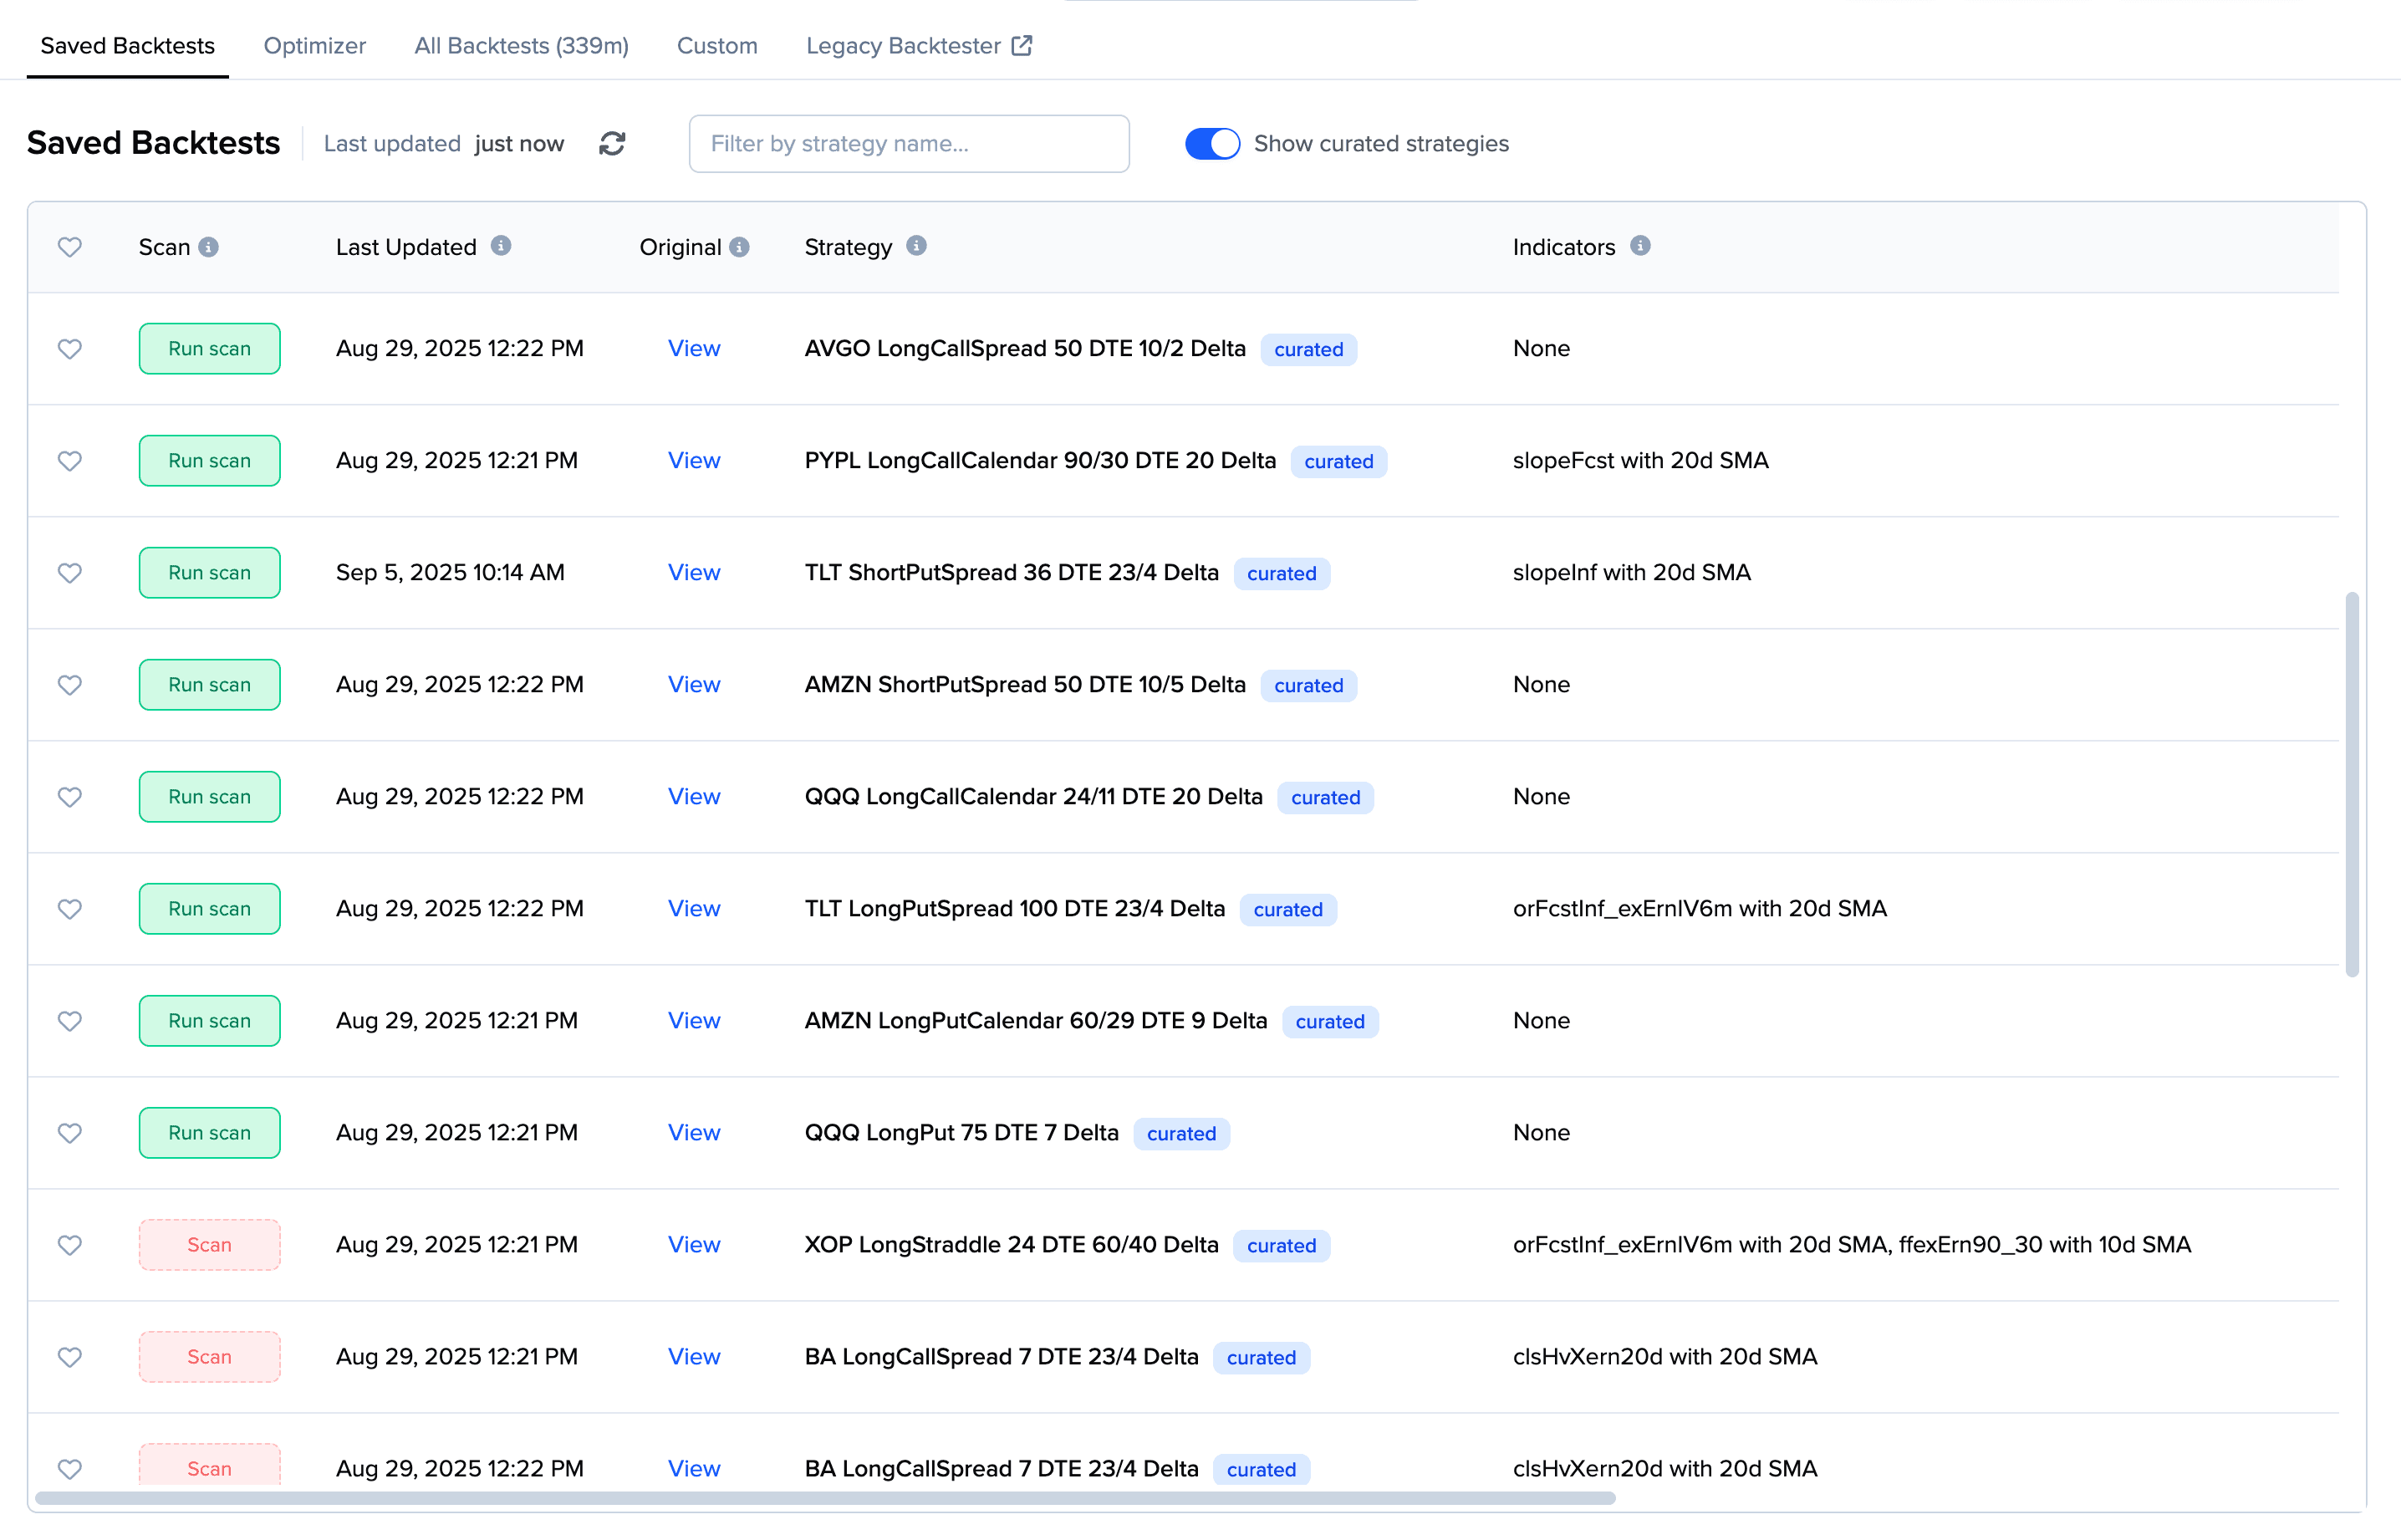Image resolution: width=2401 pixels, height=1540 pixels.
Task: Click the curated tag on XOP LongStraddle
Action: point(1282,1246)
